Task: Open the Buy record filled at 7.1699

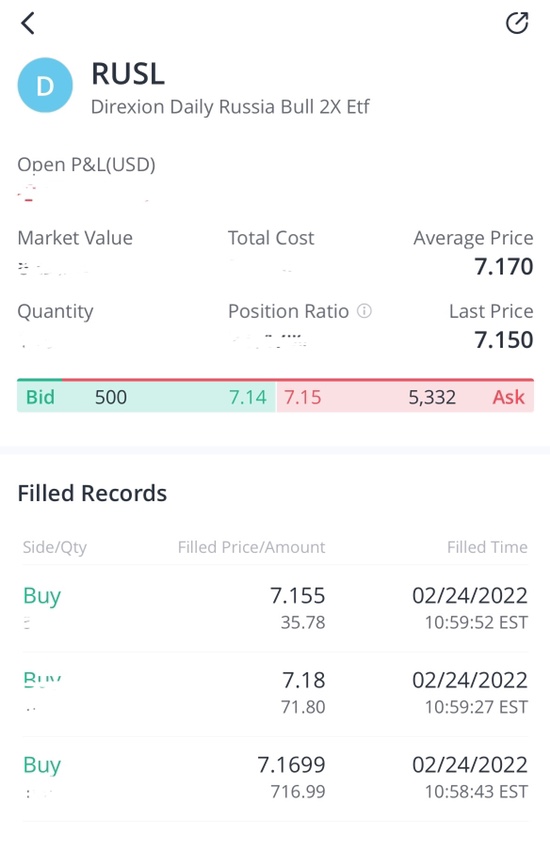Action: tap(275, 779)
